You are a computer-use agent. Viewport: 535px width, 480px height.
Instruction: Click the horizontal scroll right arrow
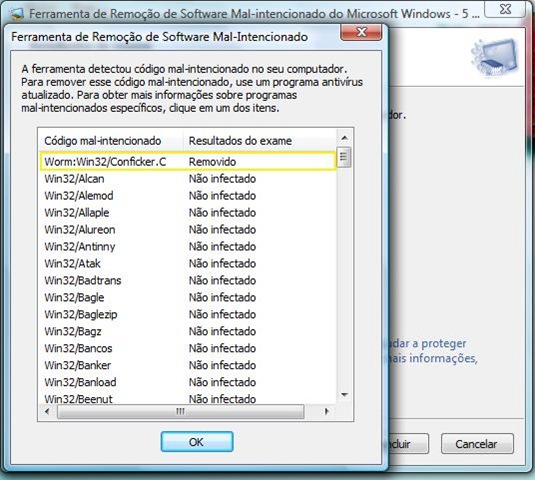click(326, 411)
